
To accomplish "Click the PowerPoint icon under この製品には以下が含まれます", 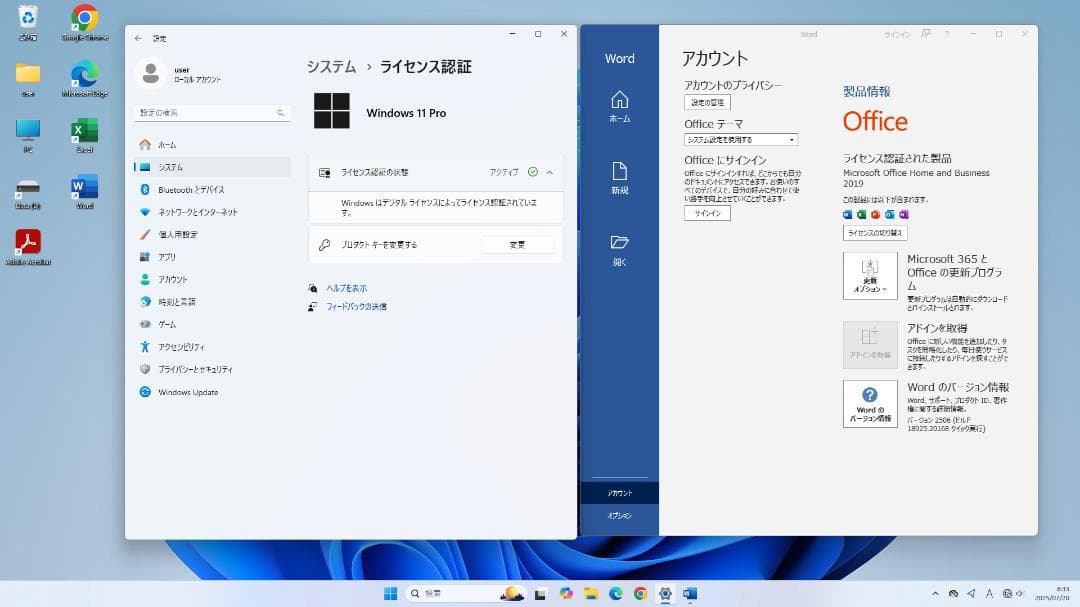I will click(x=876, y=214).
